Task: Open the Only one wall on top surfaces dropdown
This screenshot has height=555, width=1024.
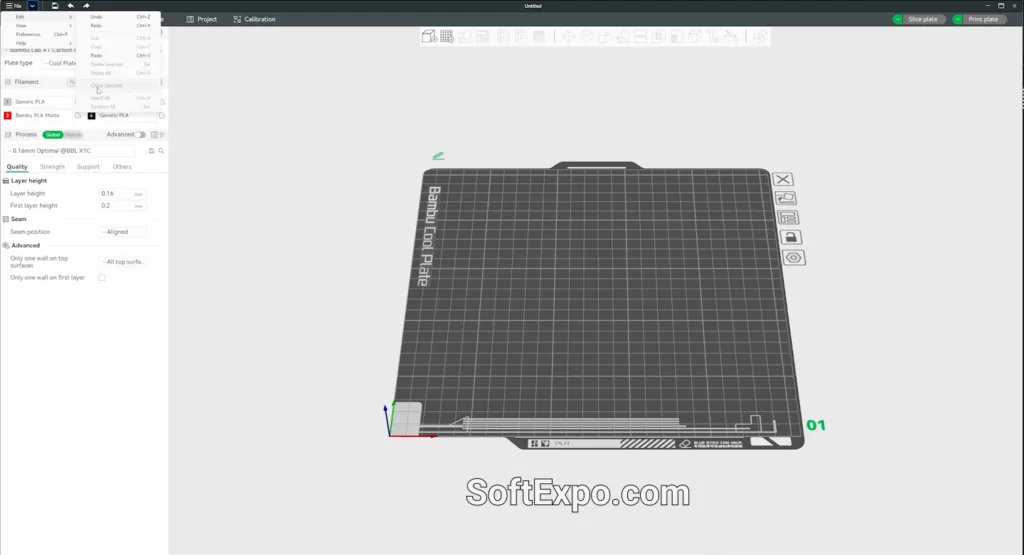Action: coord(123,262)
